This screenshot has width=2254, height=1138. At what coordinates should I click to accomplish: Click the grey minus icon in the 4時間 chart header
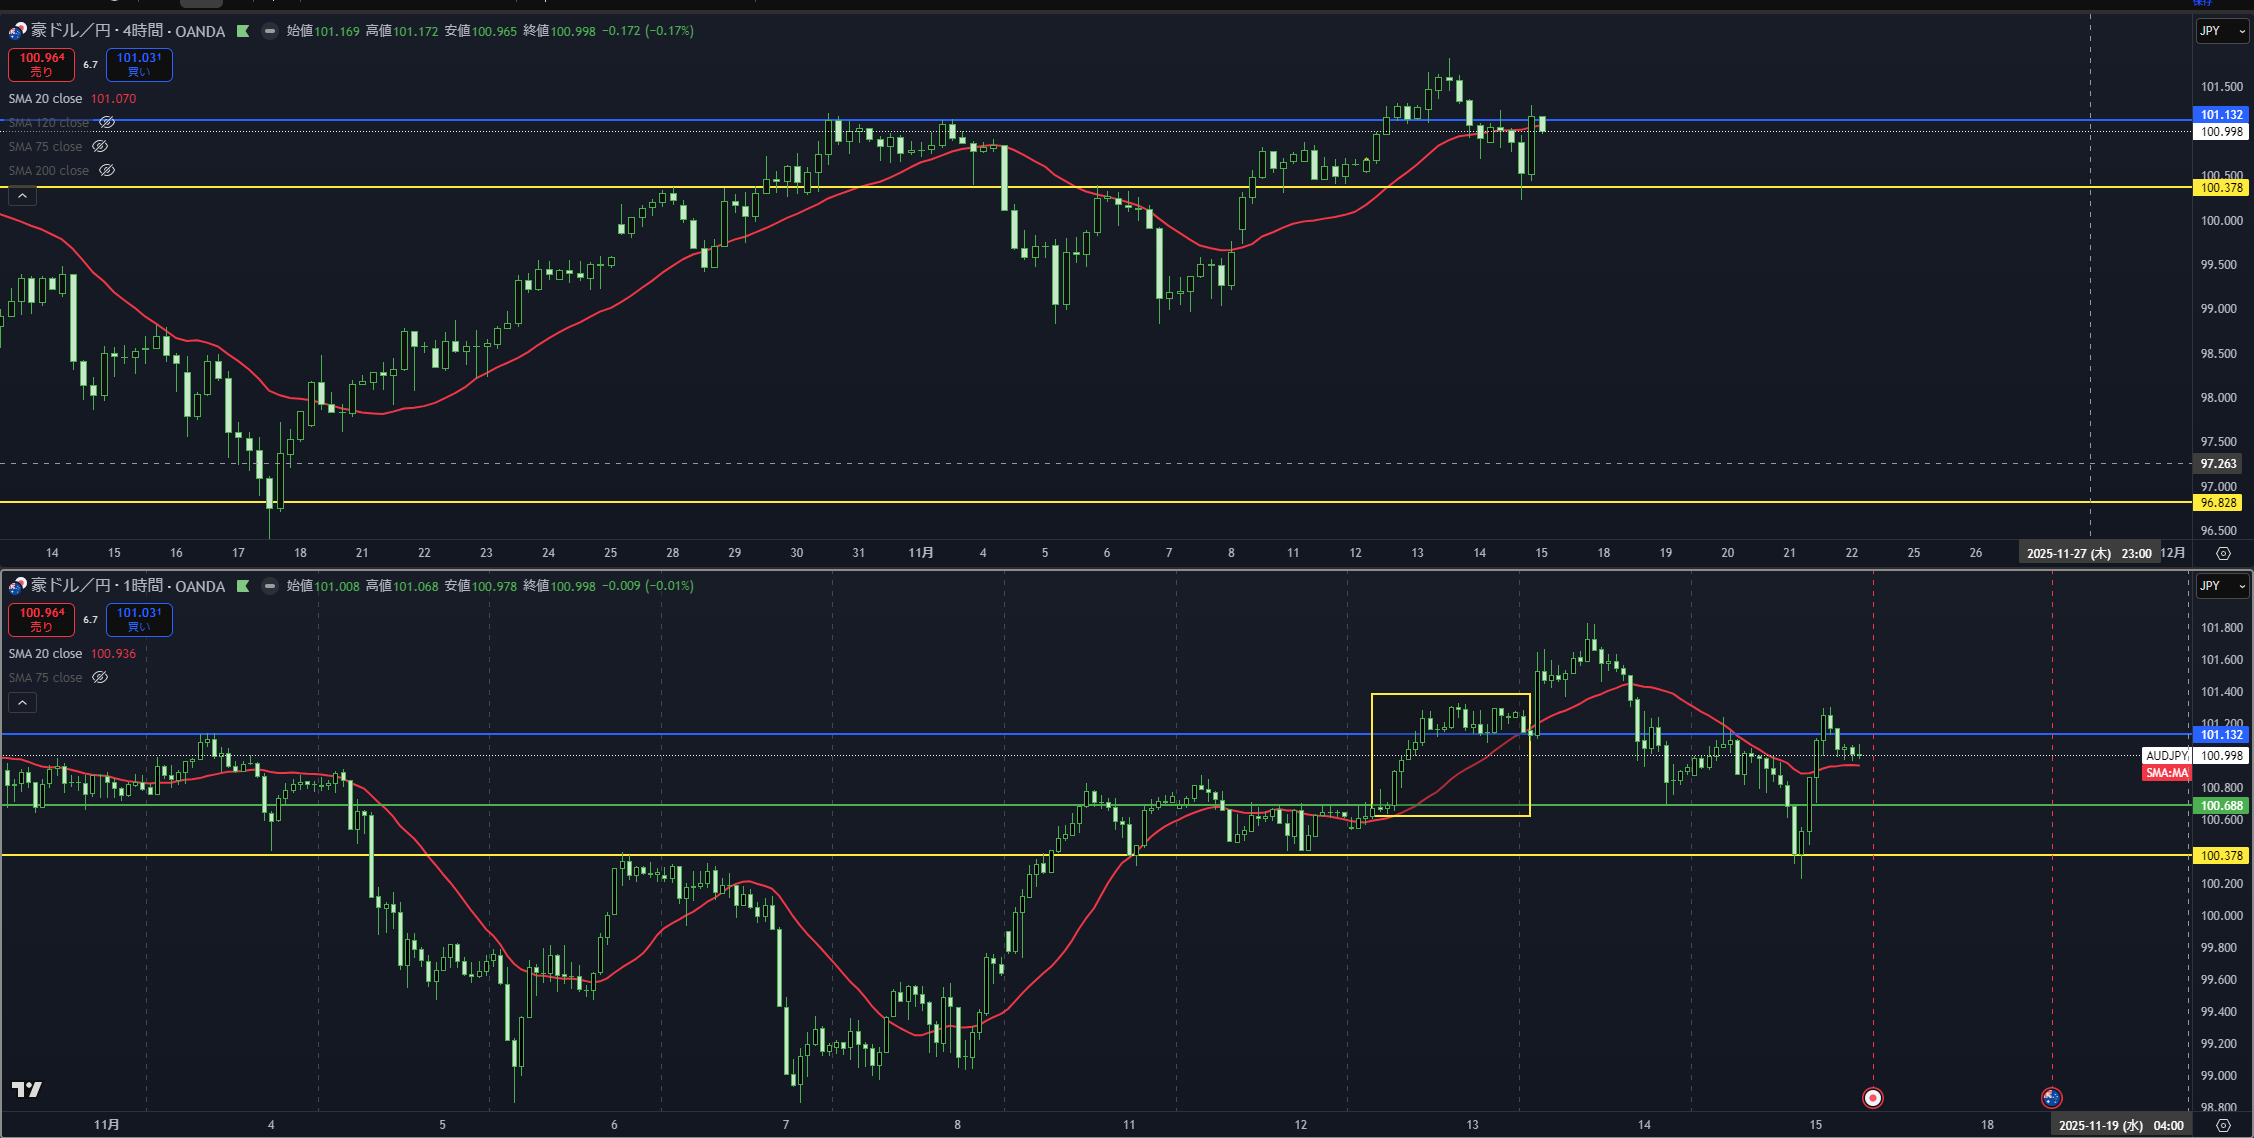click(x=269, y=31)
